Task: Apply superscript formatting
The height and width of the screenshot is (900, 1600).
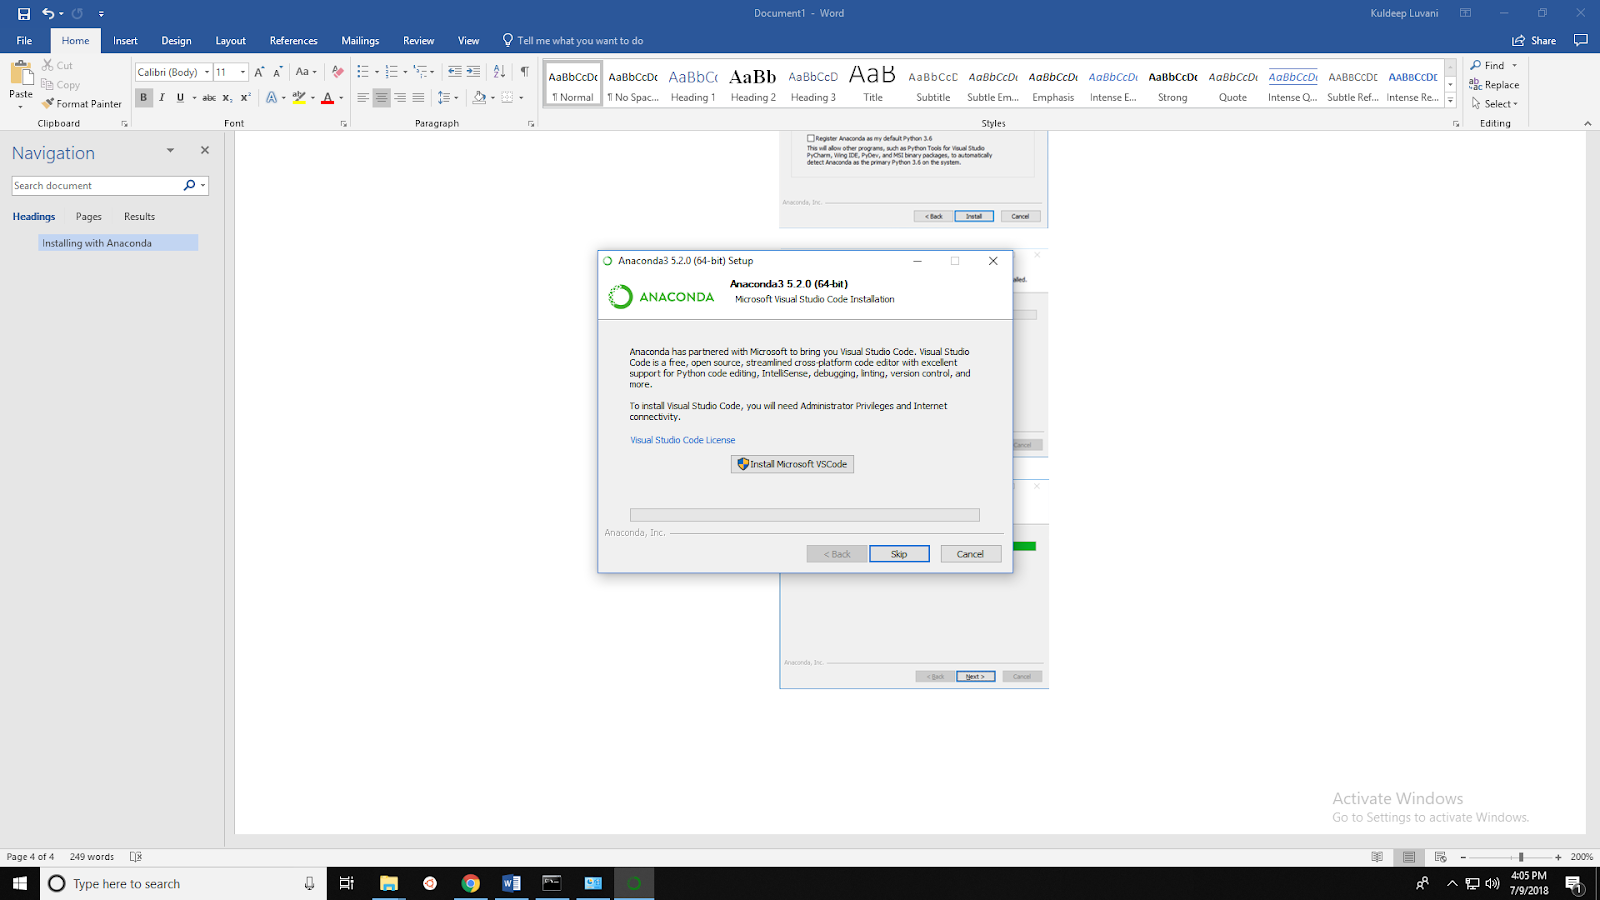Action: pyautogui.click(x=245, y=98)
